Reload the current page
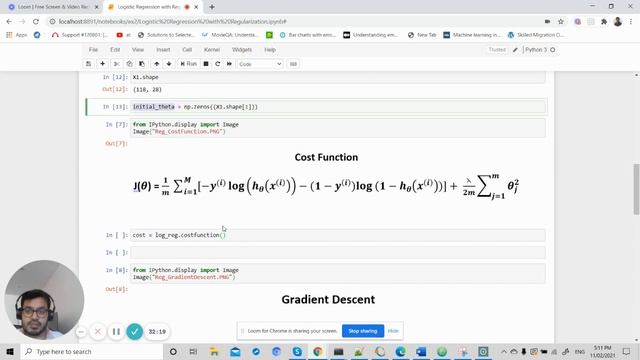The image size is (640, 360). (x=36, y=22)
